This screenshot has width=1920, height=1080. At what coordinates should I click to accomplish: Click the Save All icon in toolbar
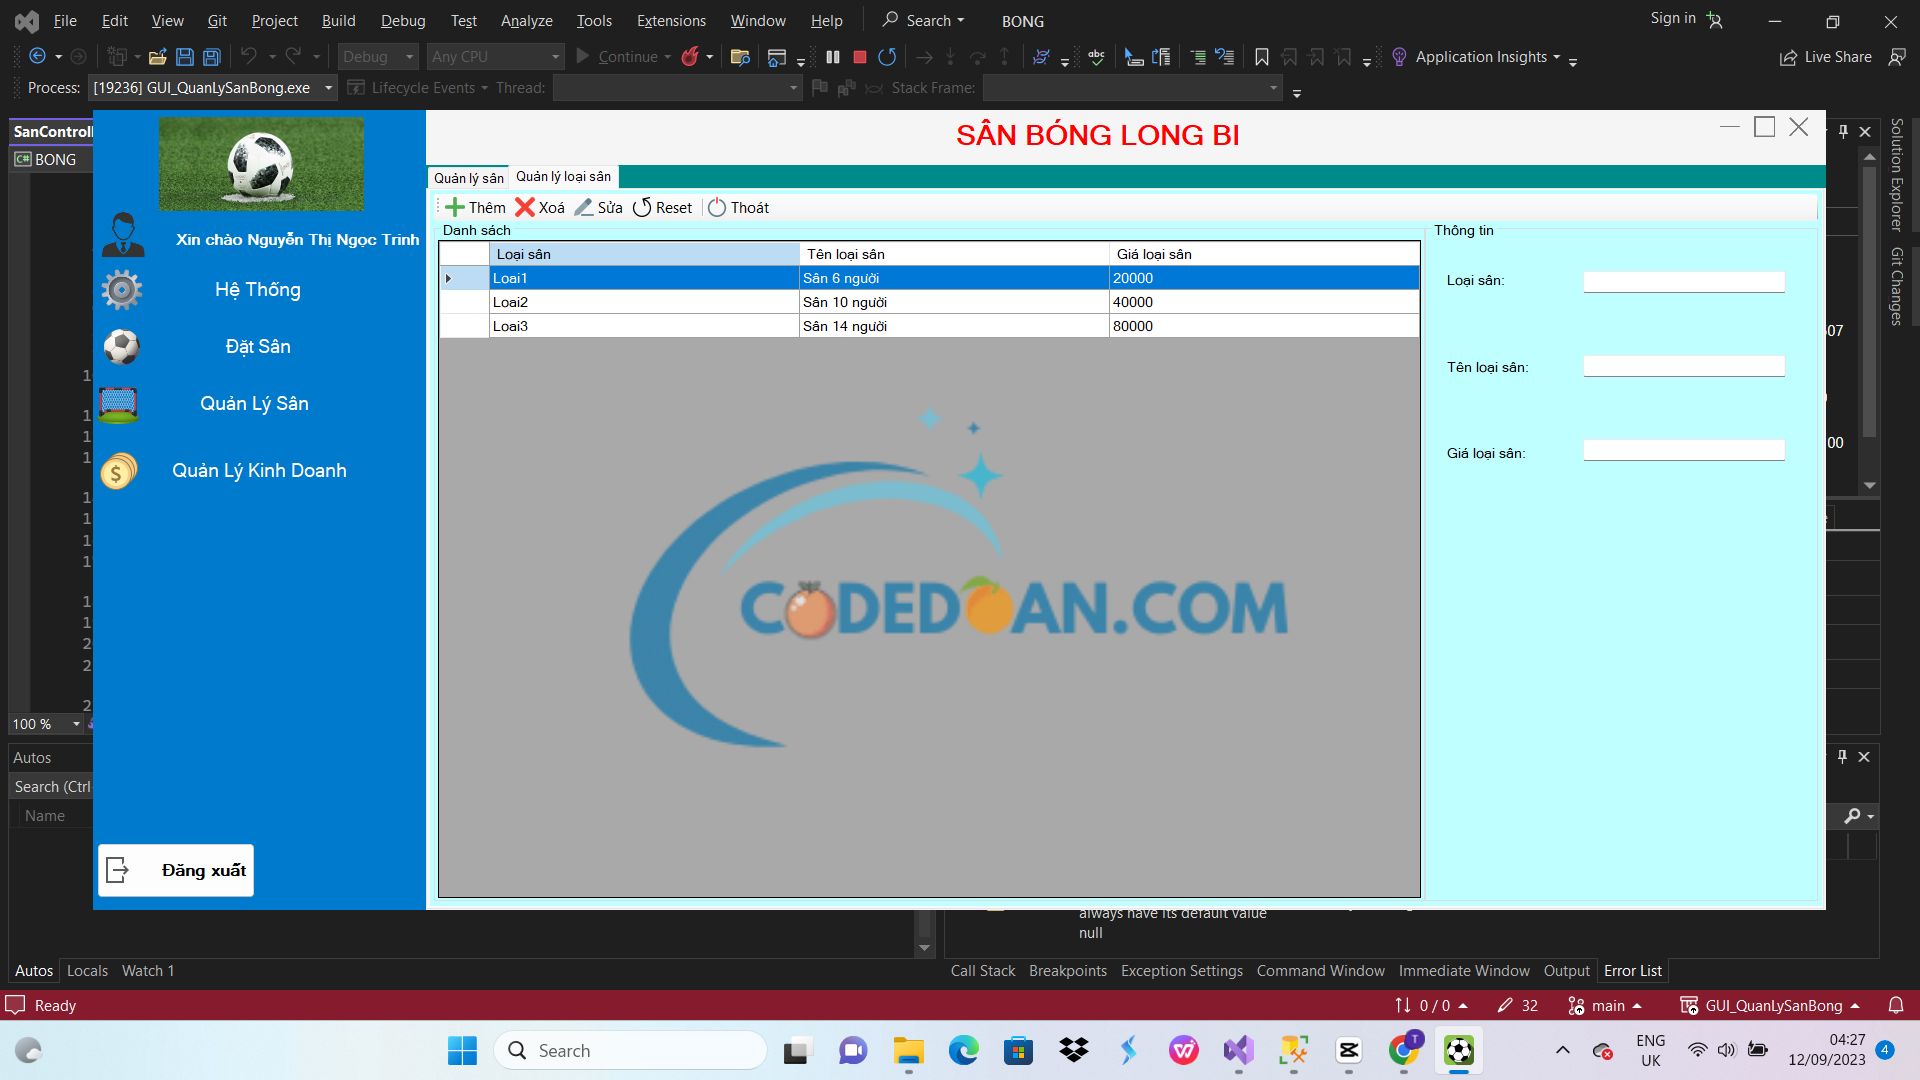click(212, 57)
